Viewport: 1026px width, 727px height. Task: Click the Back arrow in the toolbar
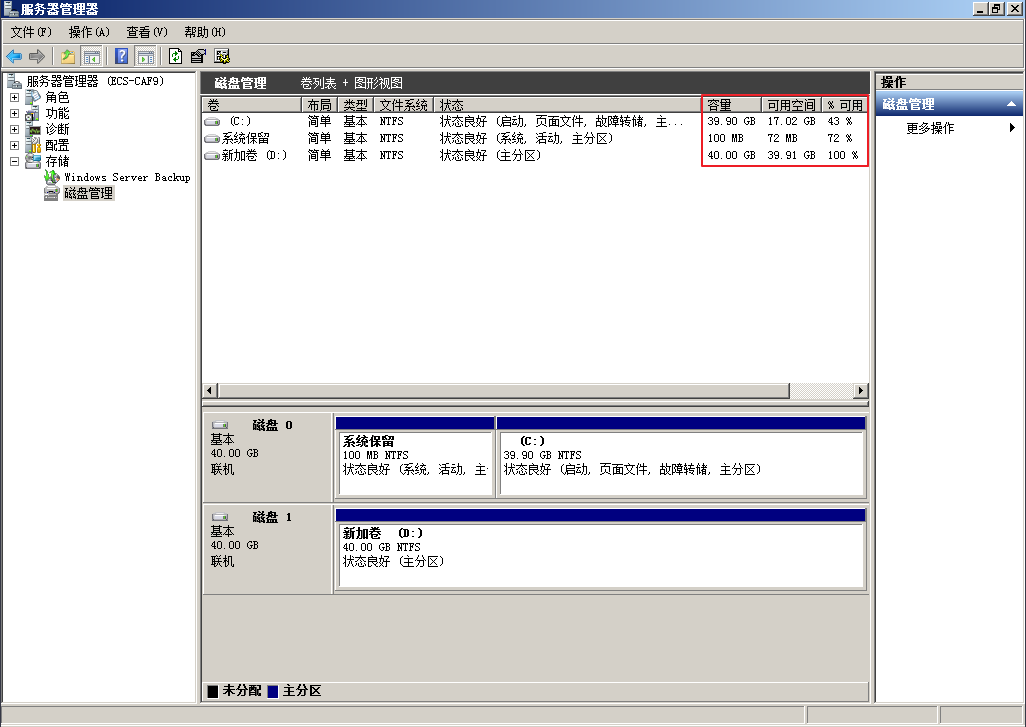pos(14,56)
